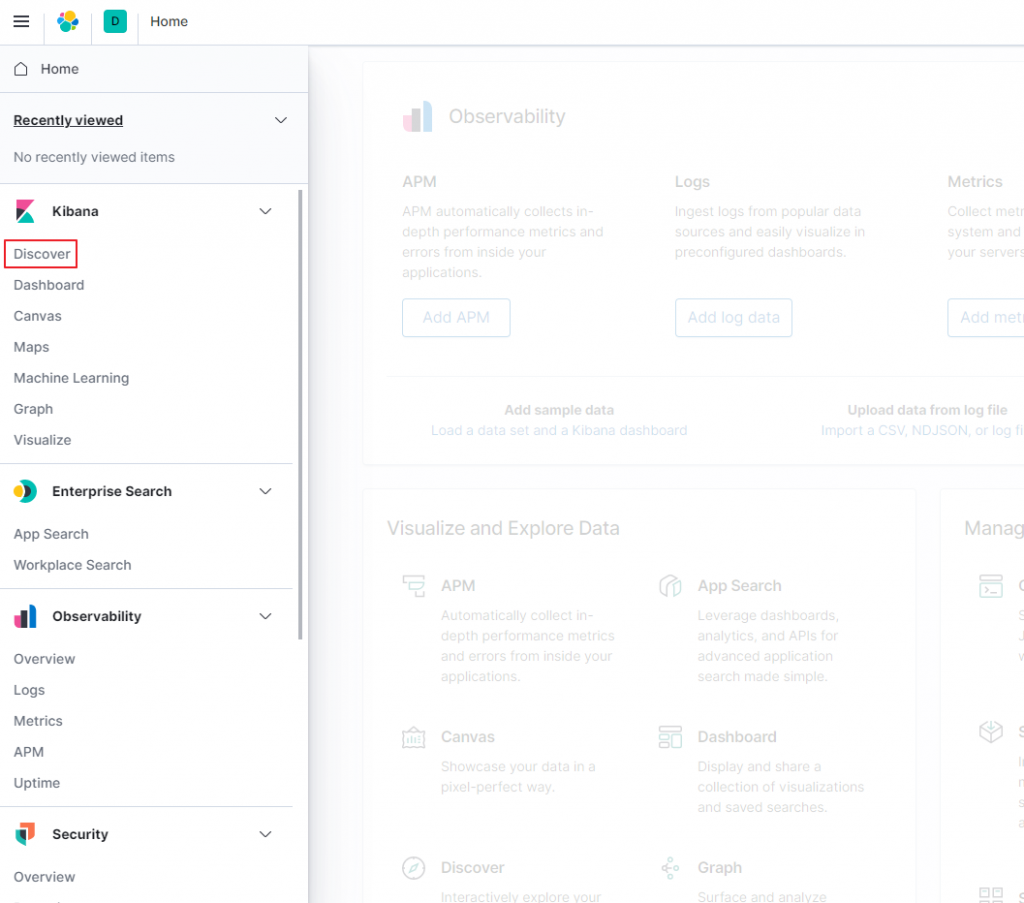Click the Home house icon in sidebar
This screenshot has height=903, width=1024.
tap(21, 69)
